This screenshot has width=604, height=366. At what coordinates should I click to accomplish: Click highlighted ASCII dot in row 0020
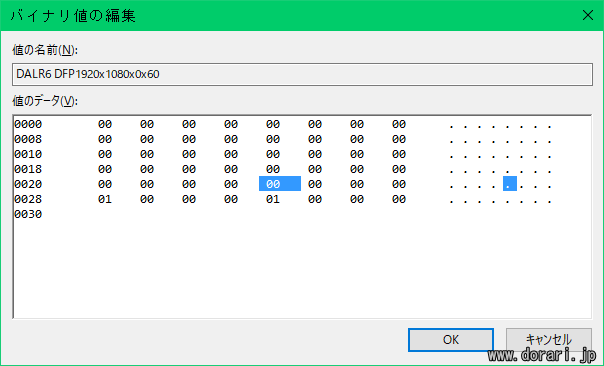510,184
